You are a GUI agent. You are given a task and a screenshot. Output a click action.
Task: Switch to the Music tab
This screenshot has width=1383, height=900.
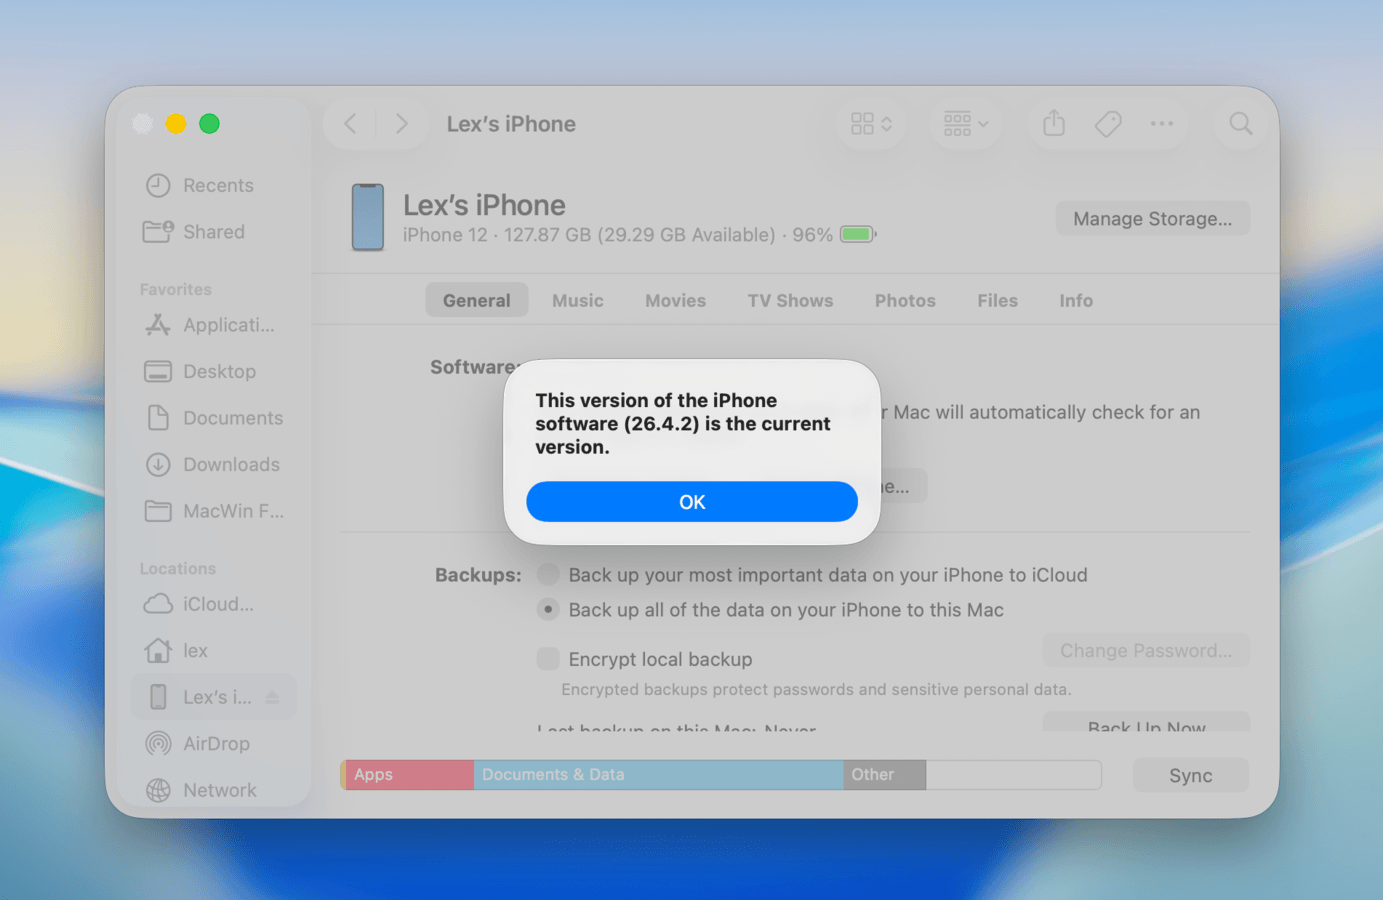(578, 301)
